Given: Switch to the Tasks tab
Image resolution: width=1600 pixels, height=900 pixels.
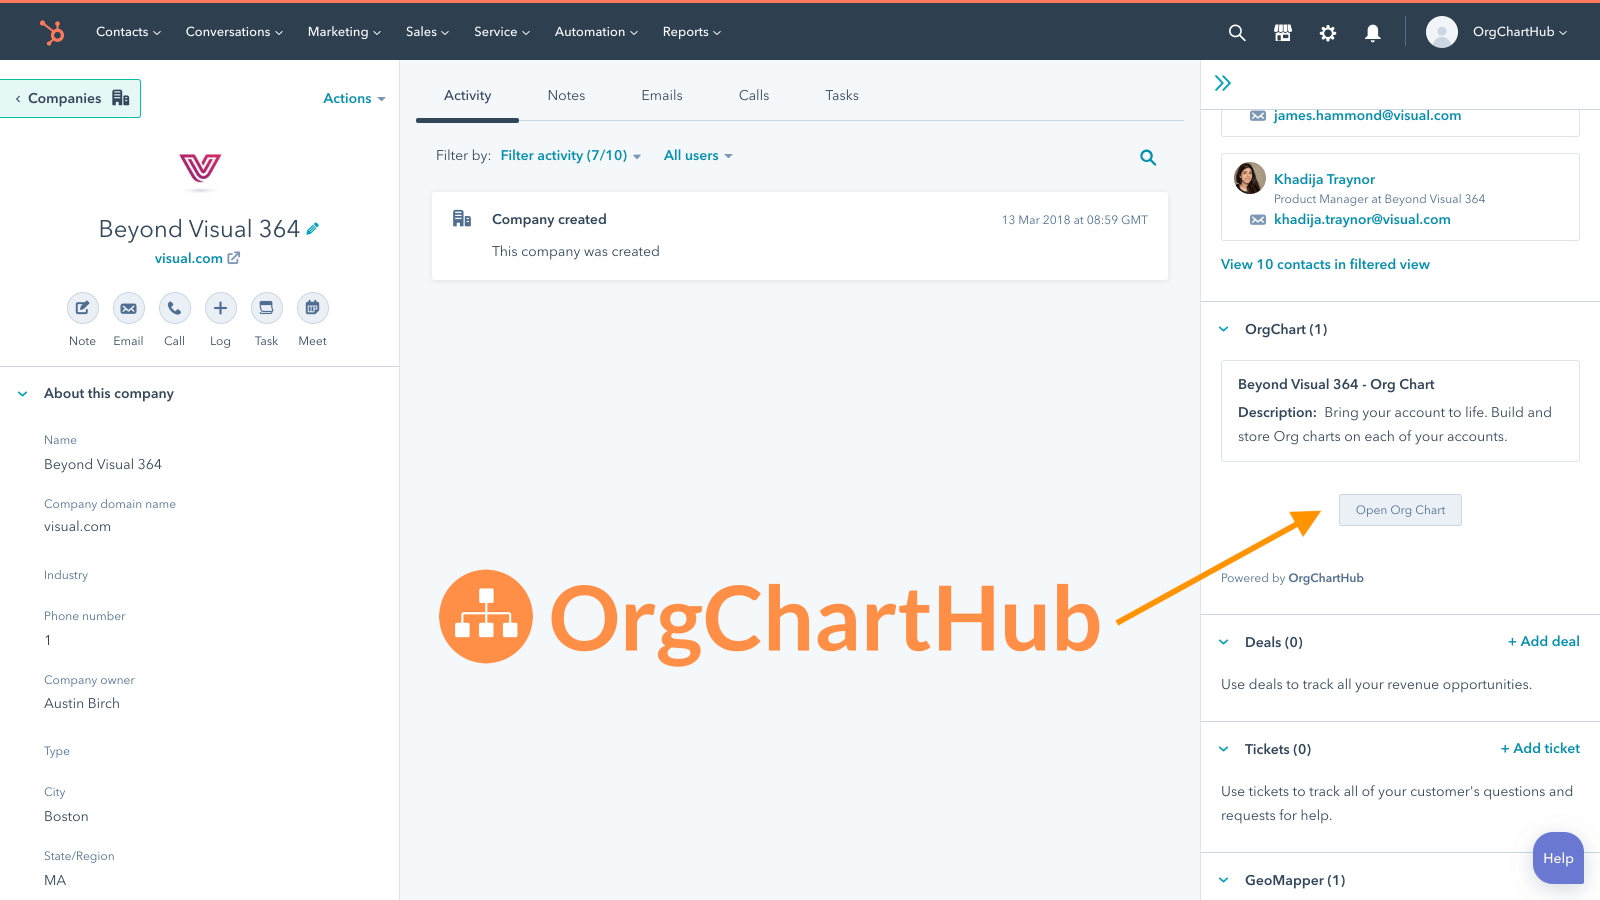Looking at the screenshot, I should pyautogui.click(x=842, y=95).
